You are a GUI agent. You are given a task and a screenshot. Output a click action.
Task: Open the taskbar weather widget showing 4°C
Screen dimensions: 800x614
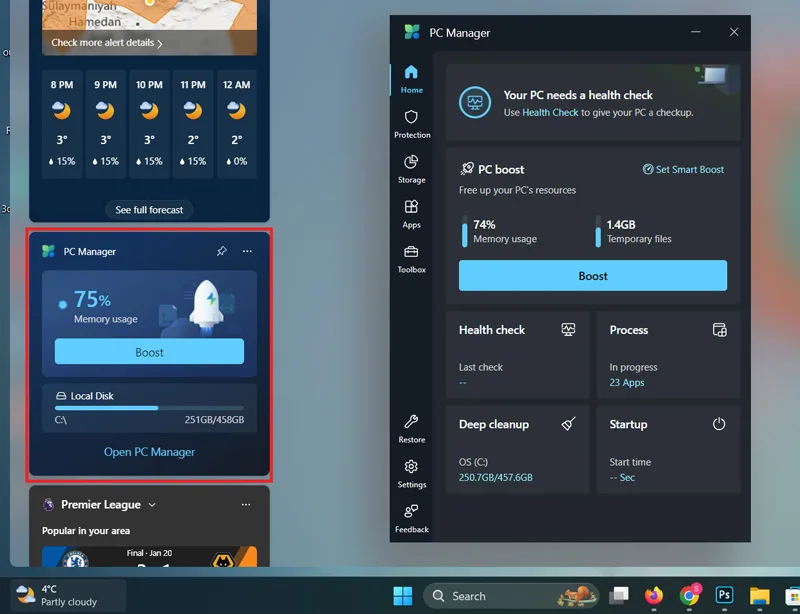[x=68, y=596]
